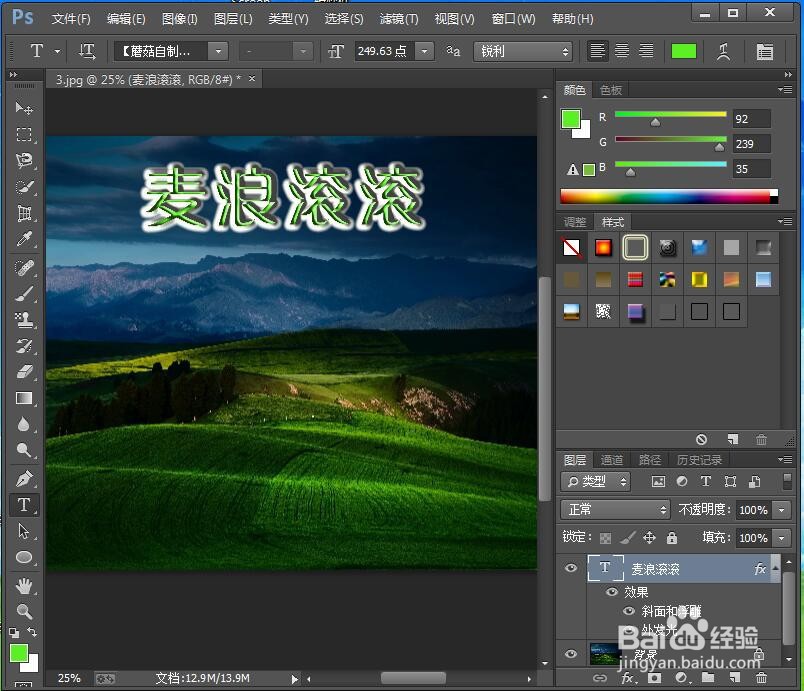Hide the 背景 background layer
This screenshot has height=691, width=804.
[571, 653]
